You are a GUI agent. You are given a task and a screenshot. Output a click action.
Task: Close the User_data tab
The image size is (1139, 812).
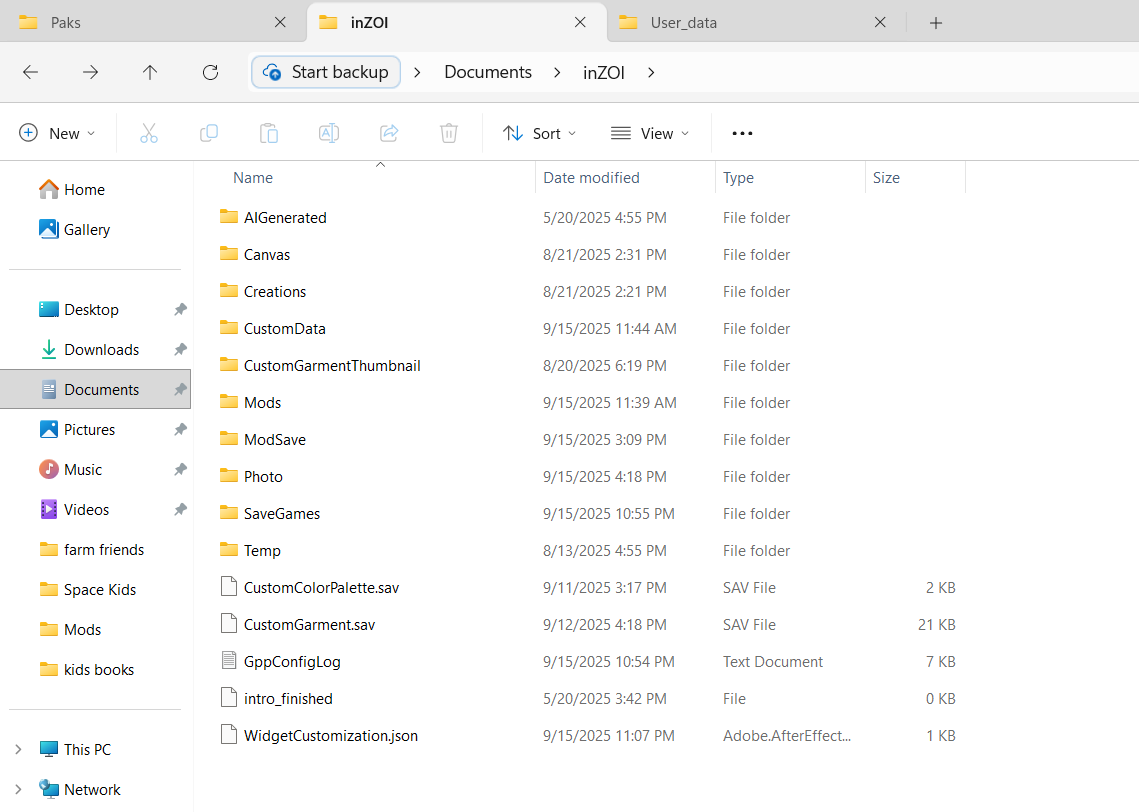click(880, 23)
